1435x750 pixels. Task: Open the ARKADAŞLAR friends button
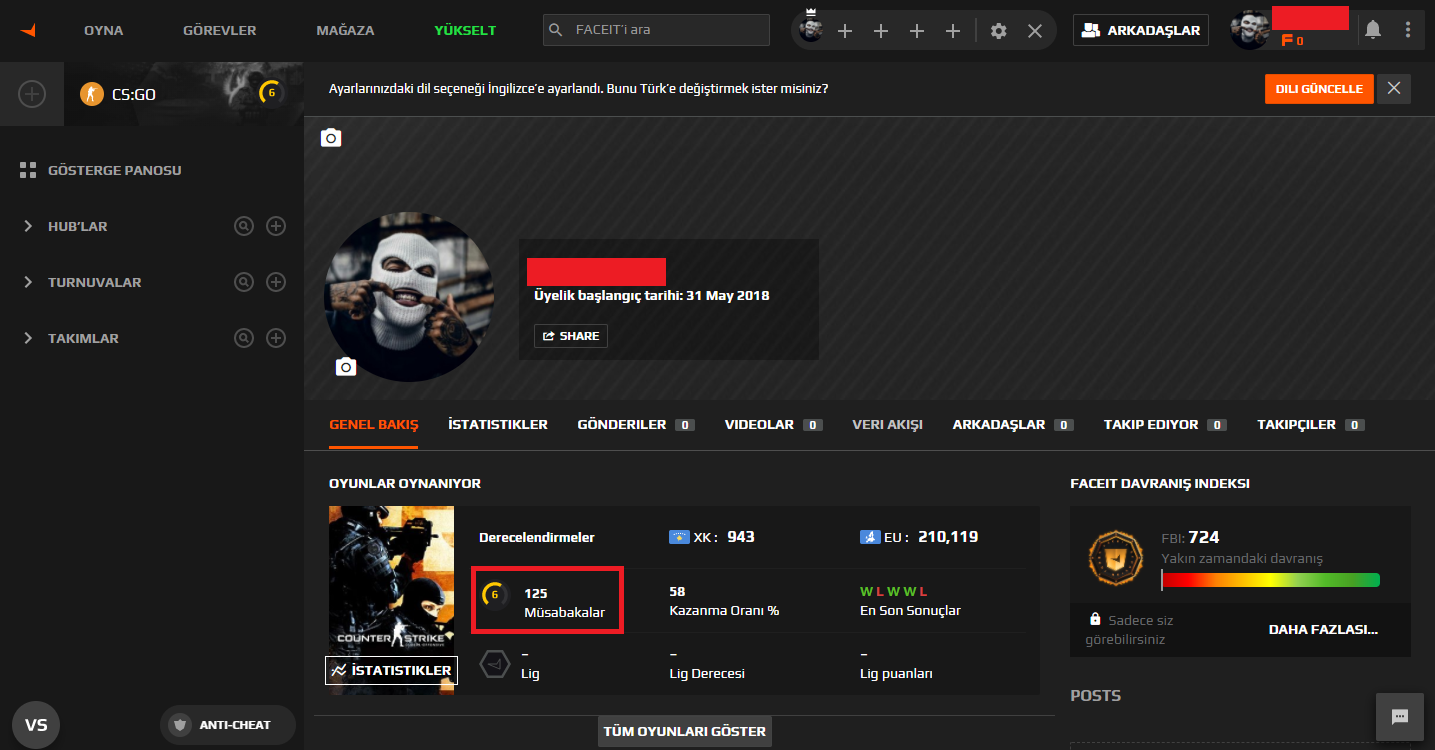pyautogui.click(x=1141, y=30)
